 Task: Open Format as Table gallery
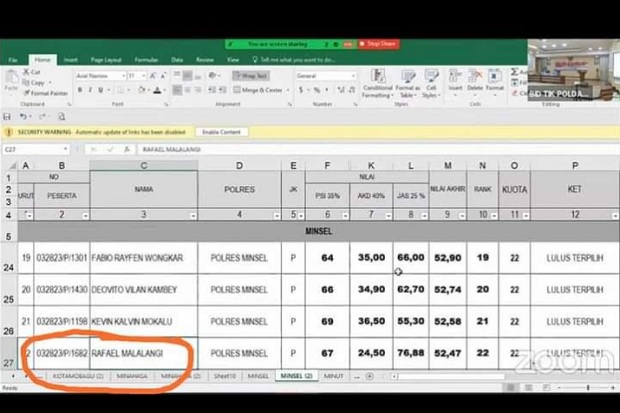pyautogui.click(x=408, y=83)
